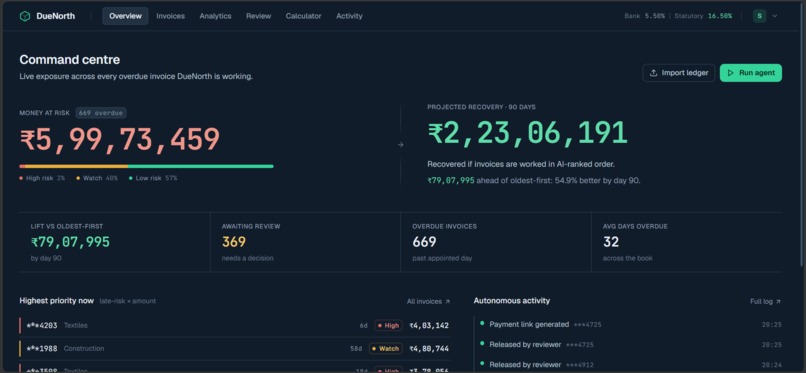Open invoice **1988 Construction row
The width and height of the screenshot is (806, 373).
tap(235, 348)
